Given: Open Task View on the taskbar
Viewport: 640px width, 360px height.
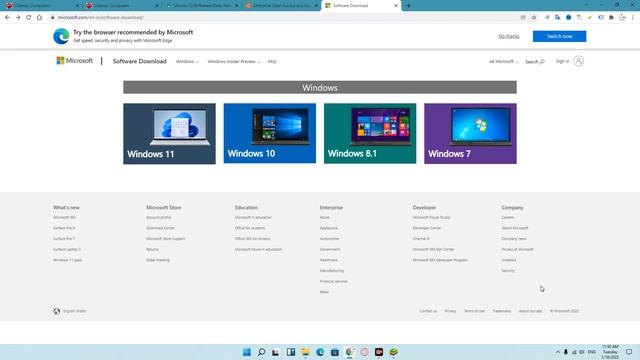Looking at the screenshot, I should click(276, 352).
